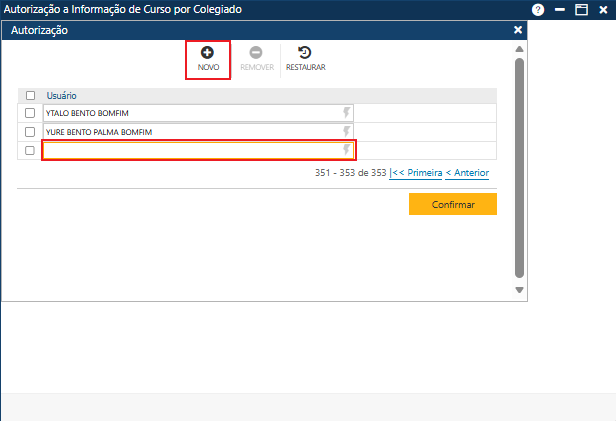Sort by the Usuário column header
The width and height of the screenshot is (616, 421).
pyautogui.click(x=62, y=96)
